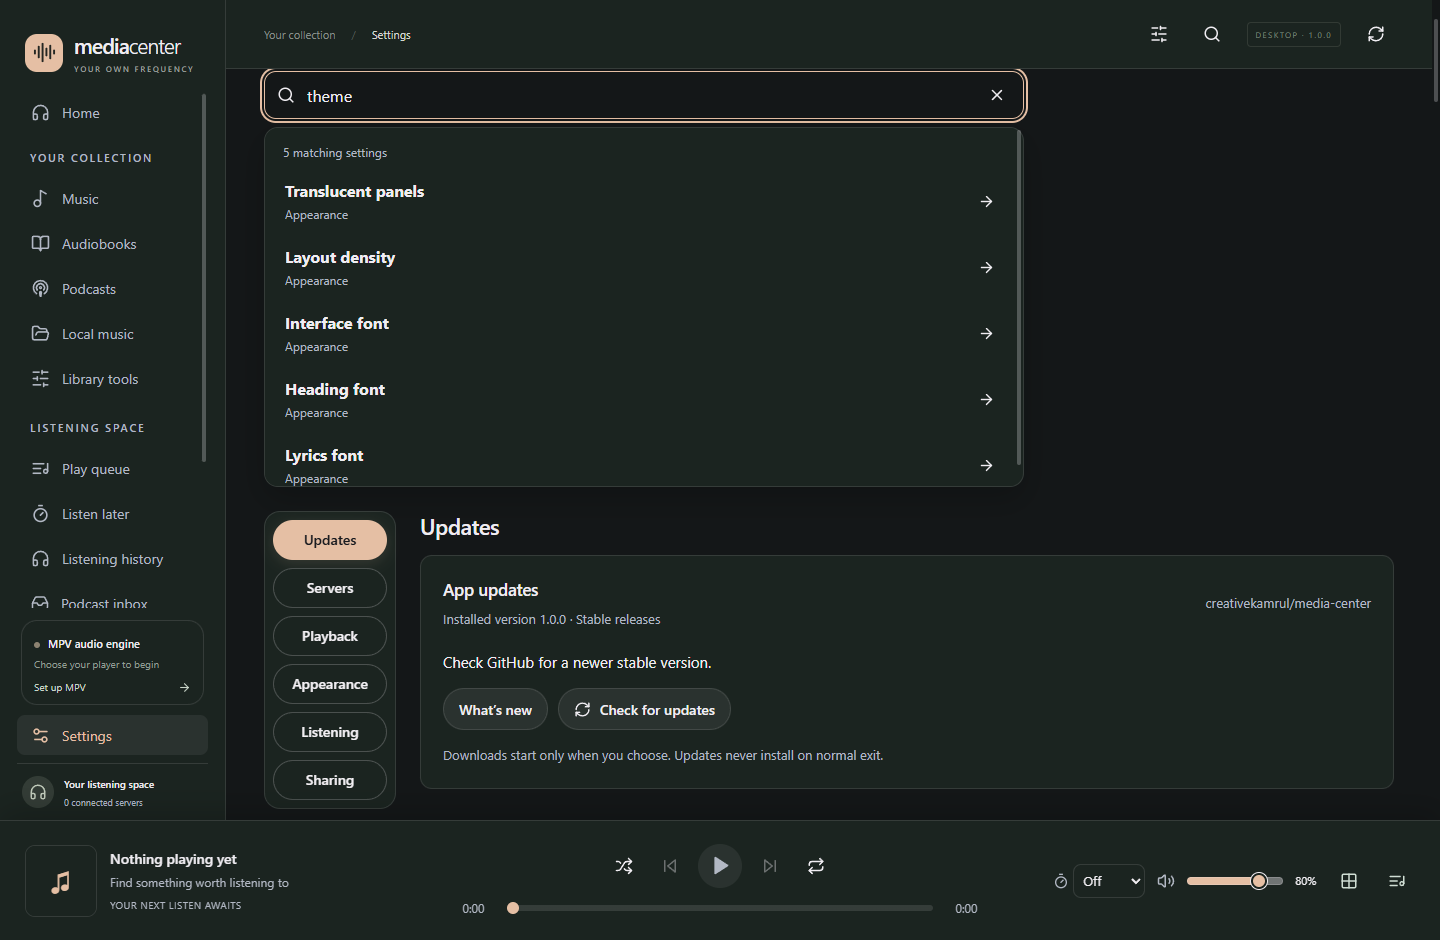
Task: Open the settings sliders icon in header
Action: [1159, 34]
